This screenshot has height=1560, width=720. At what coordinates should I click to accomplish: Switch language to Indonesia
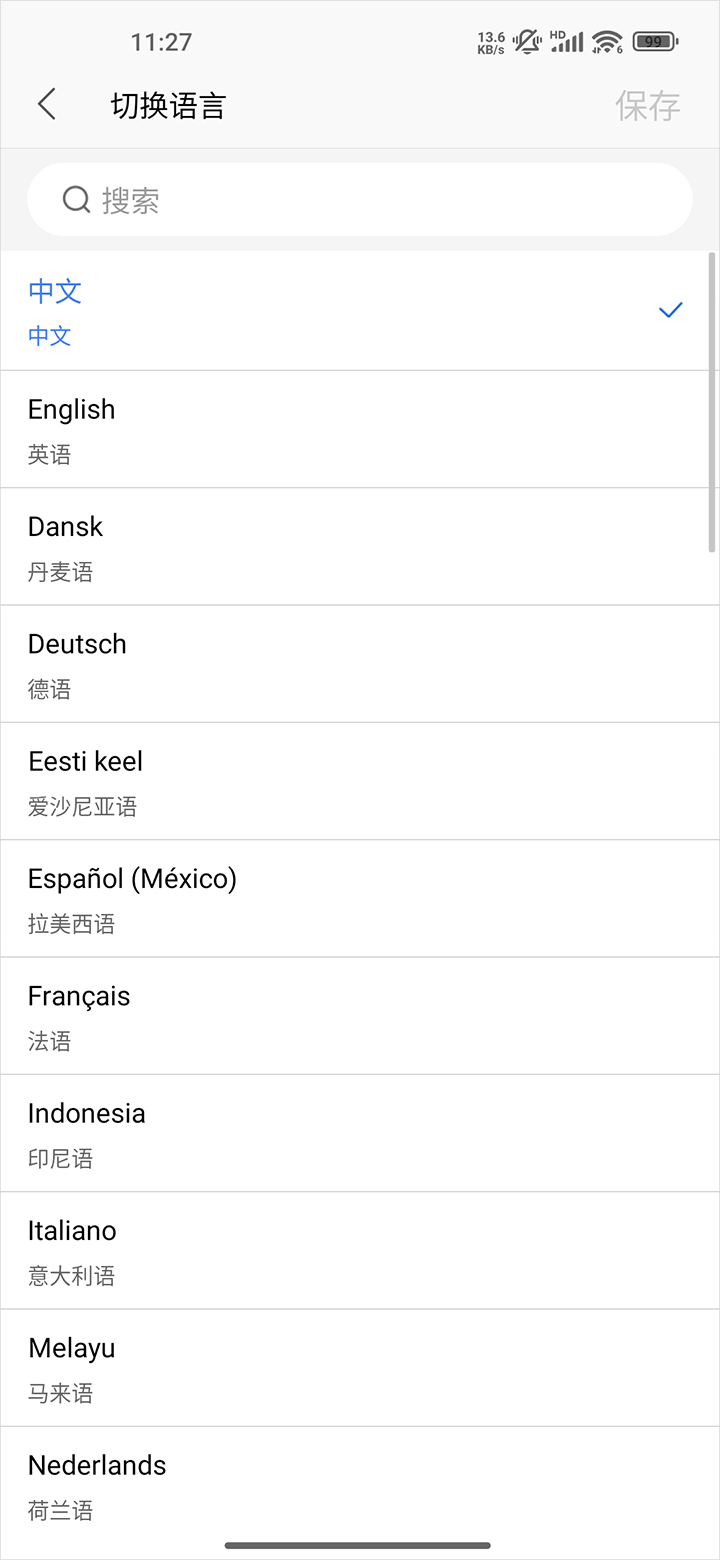pyautogui.click(x=360, y=1133)
